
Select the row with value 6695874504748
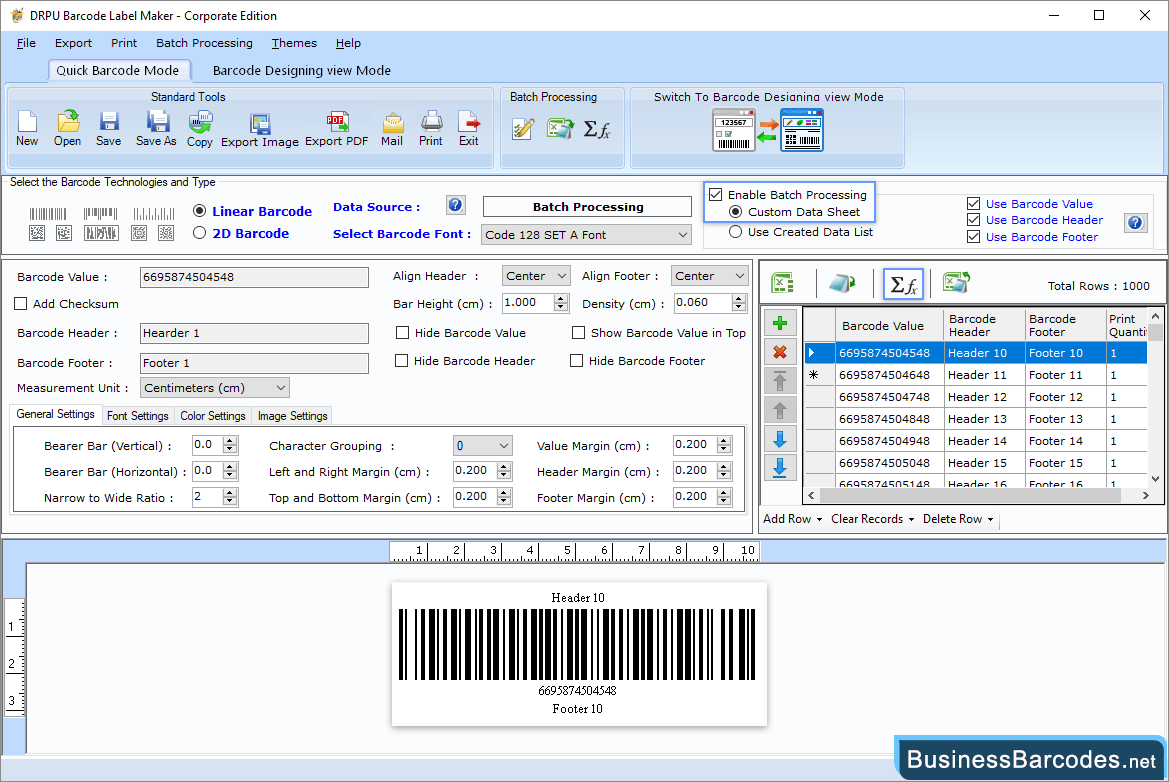[x=975, y=397]
